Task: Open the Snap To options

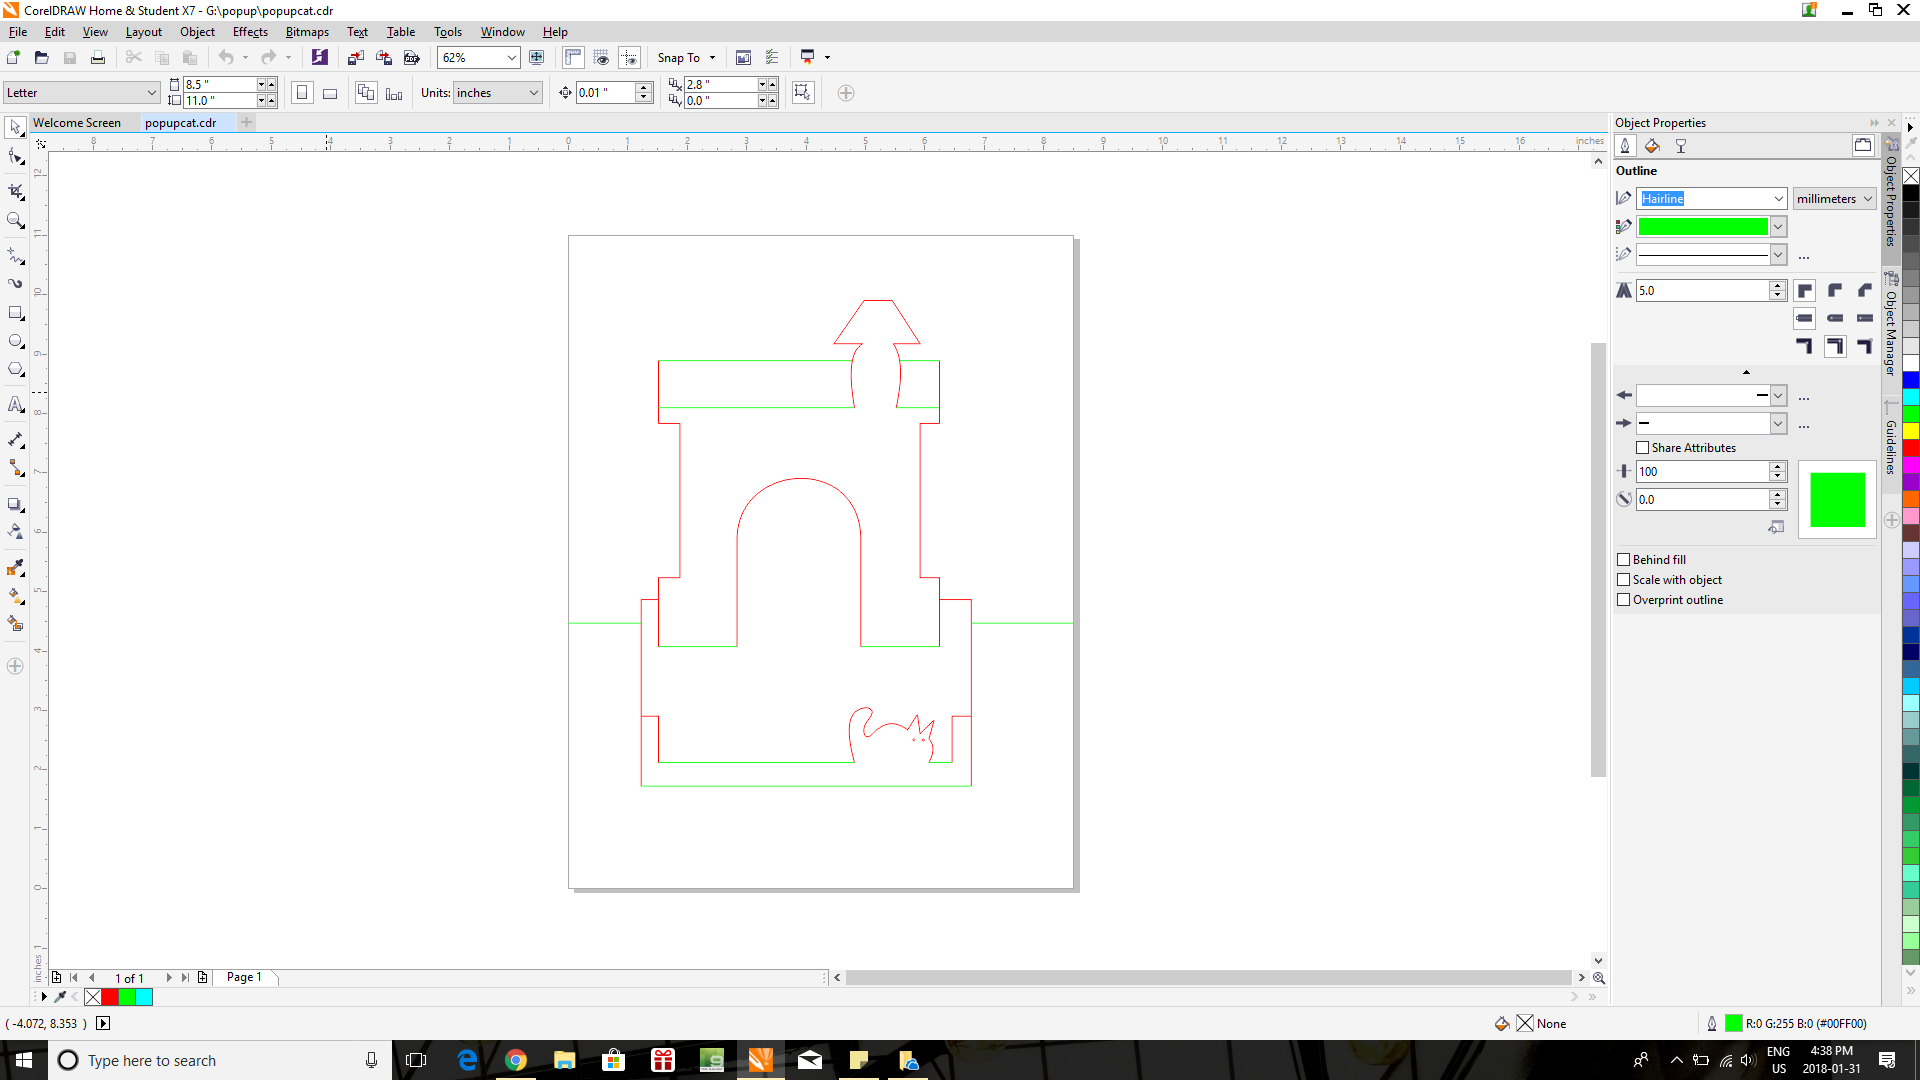Action: click(687, 57)
